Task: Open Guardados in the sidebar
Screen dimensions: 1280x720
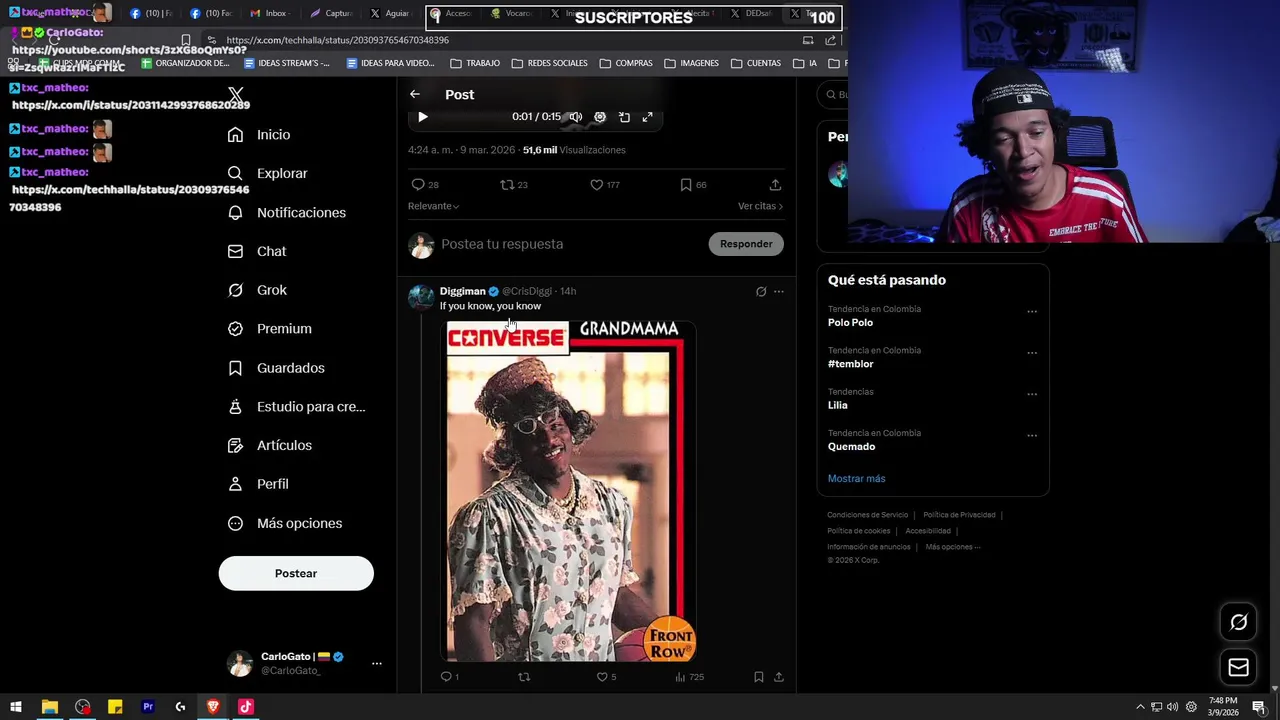Action: (x=276, y=368)
